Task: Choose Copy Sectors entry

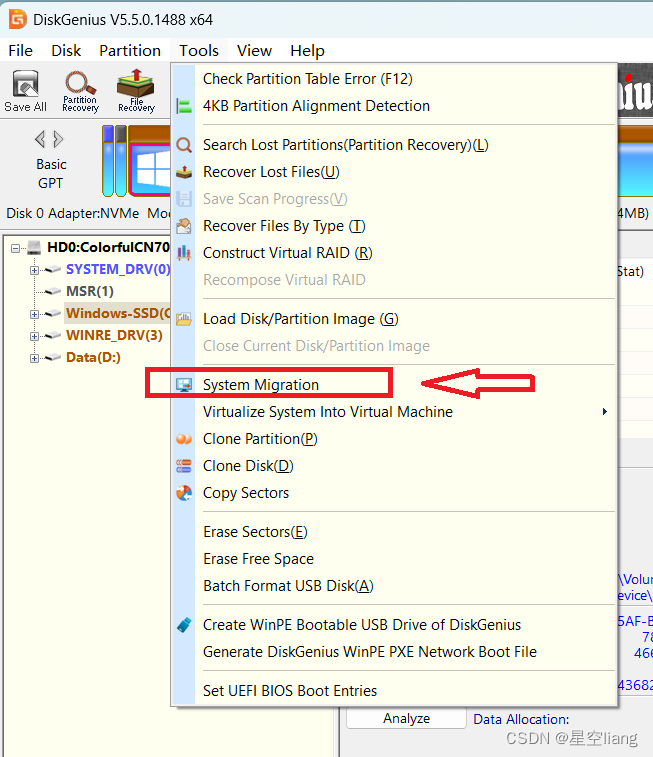Action: coord(394,493)
